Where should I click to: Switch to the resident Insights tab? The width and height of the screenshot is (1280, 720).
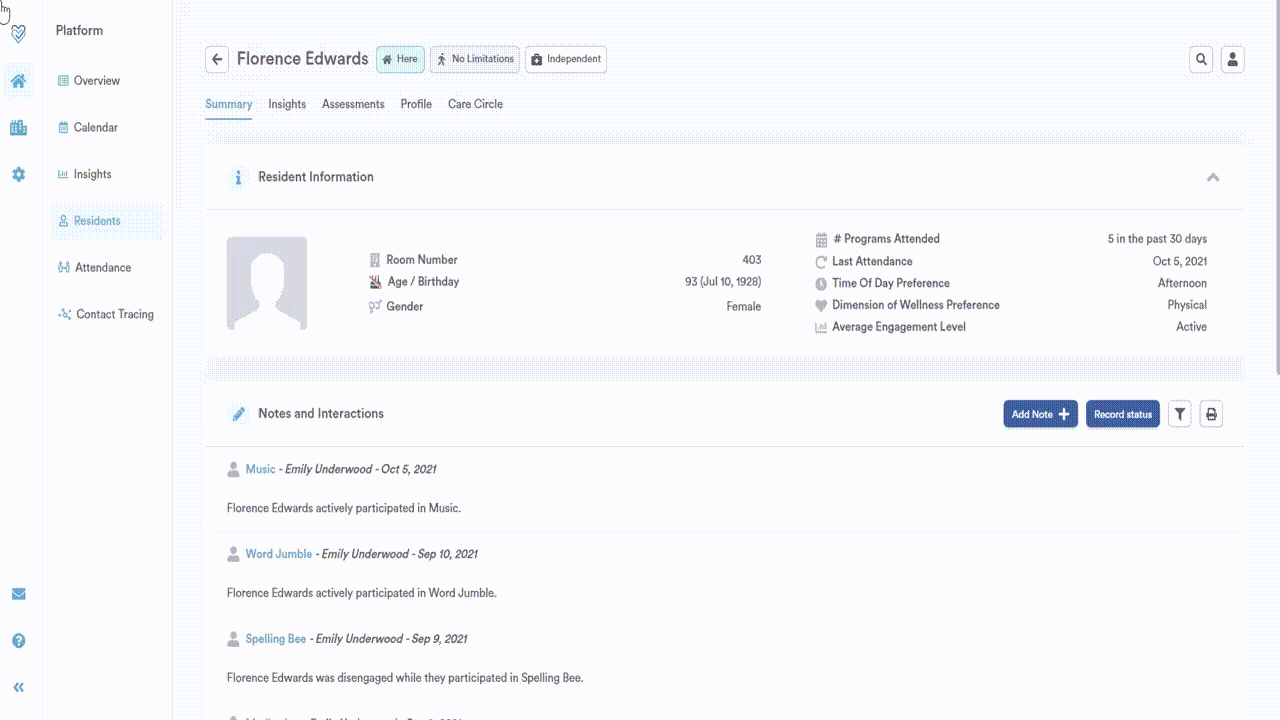(287, 104)
